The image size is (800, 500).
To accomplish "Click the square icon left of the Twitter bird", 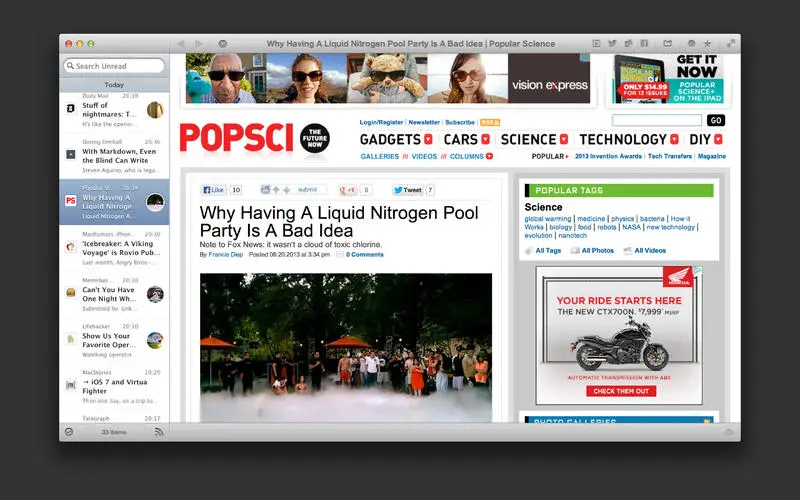I will pos(596,44).
